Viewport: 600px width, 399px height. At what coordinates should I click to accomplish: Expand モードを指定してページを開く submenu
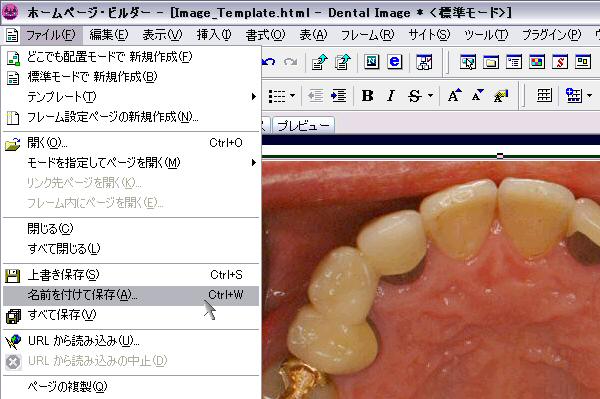(x=130, y=163)
